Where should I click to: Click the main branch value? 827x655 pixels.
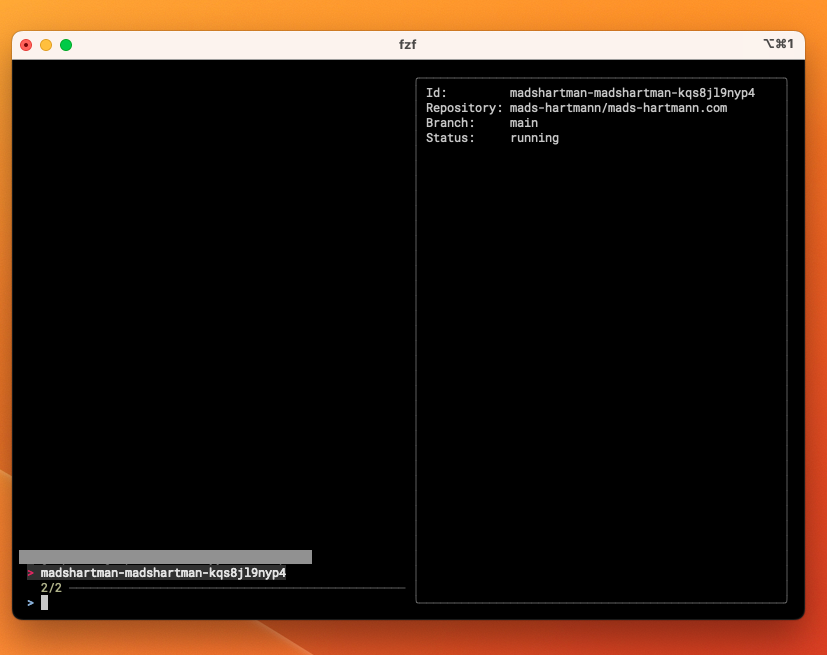524,123
